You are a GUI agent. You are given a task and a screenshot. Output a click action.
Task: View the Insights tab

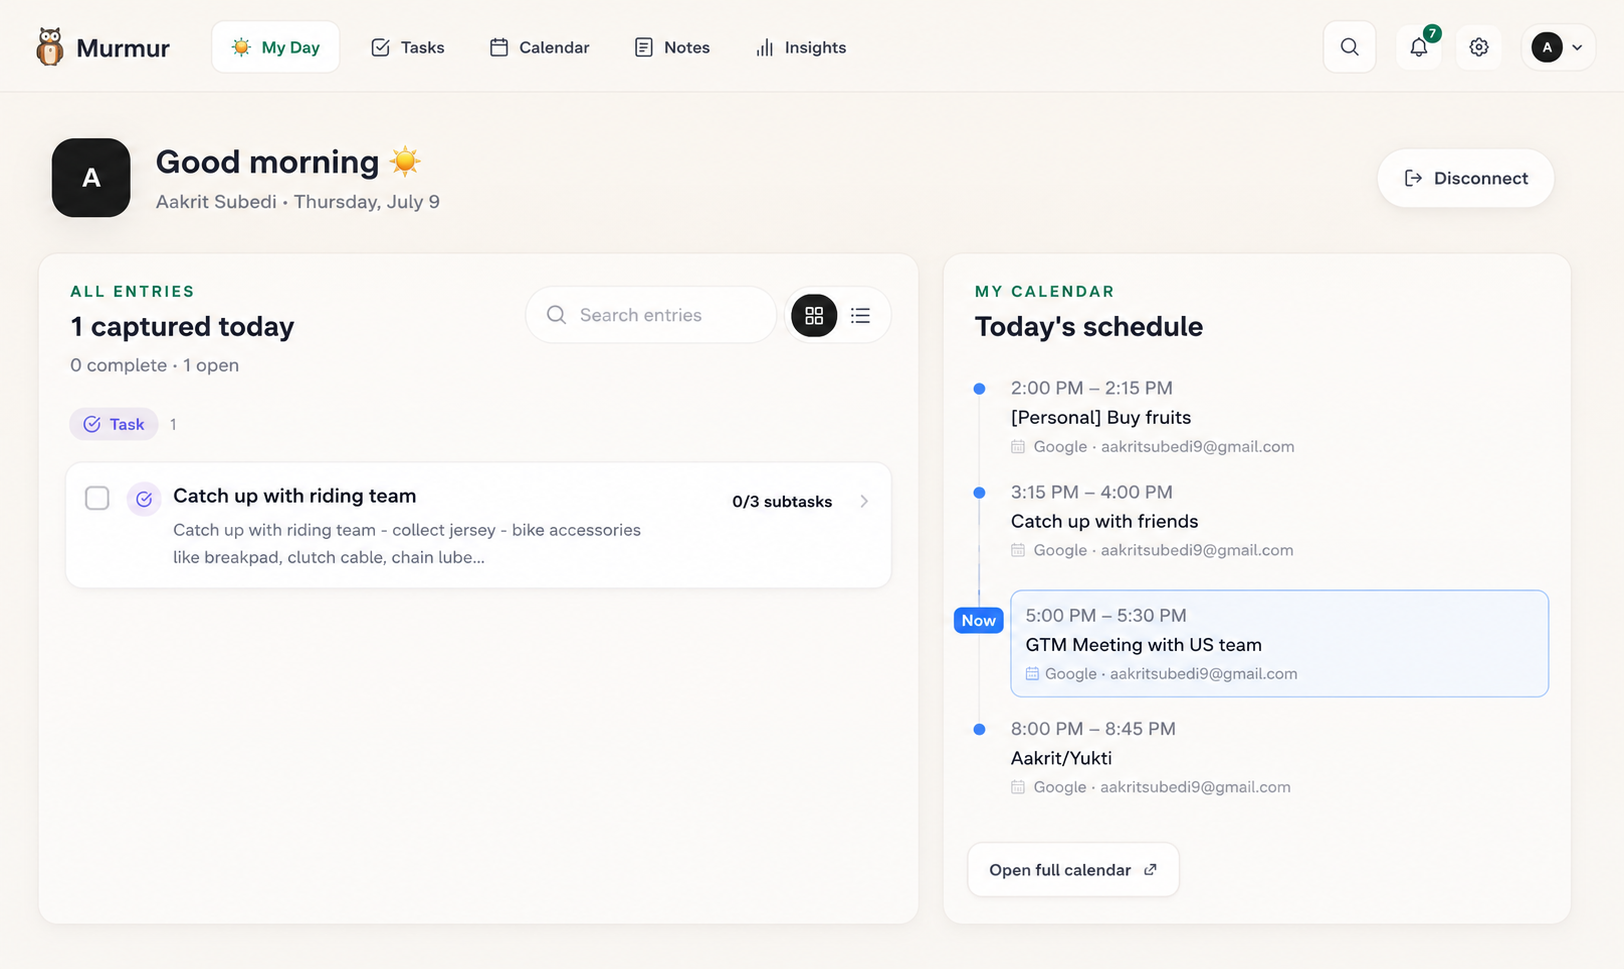click(801, 47)
